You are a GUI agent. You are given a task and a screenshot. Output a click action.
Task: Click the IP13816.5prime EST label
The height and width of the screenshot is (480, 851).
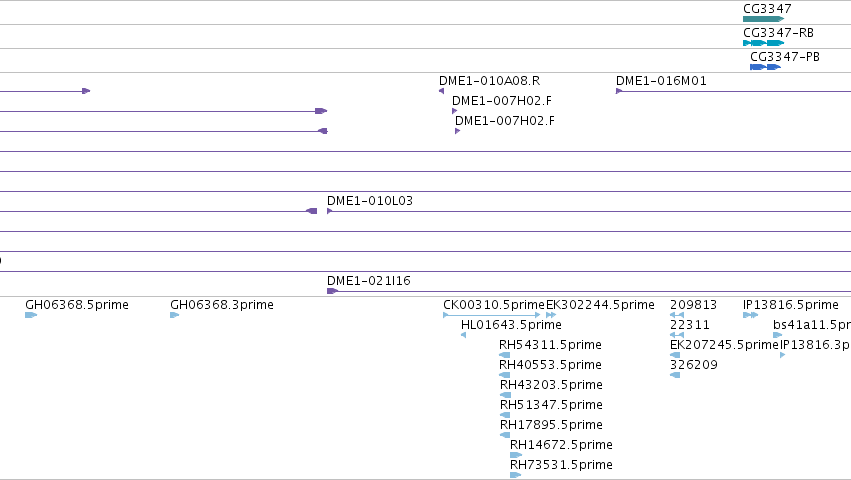791,305
